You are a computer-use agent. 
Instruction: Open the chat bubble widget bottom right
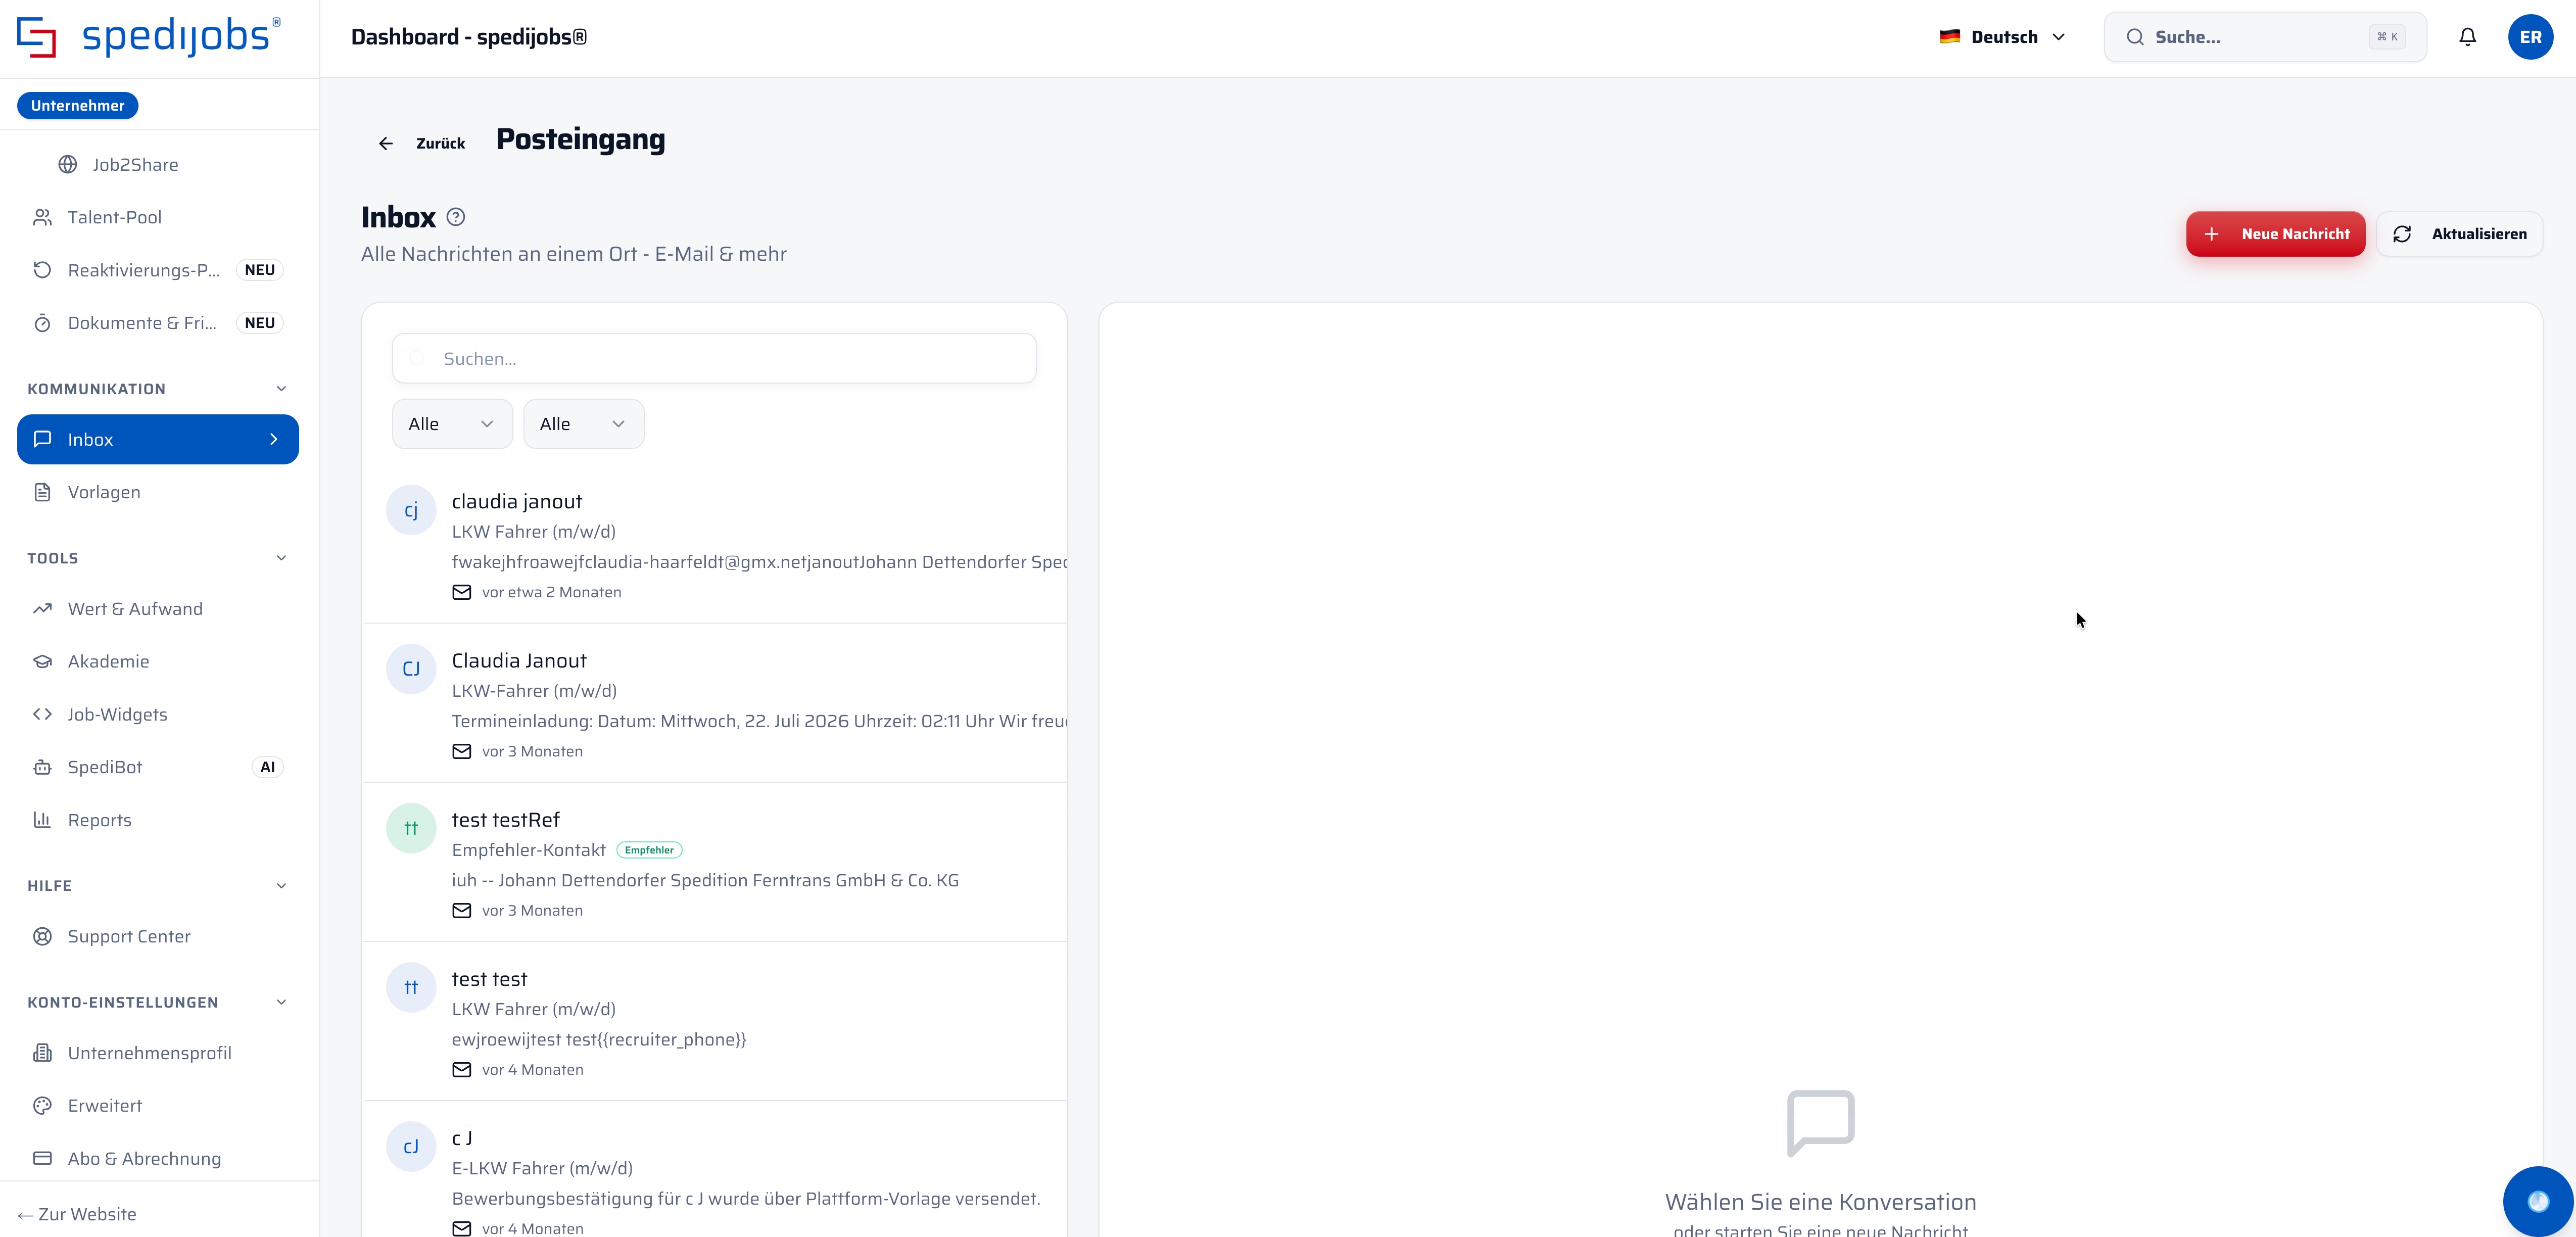click(2538, 1201)
